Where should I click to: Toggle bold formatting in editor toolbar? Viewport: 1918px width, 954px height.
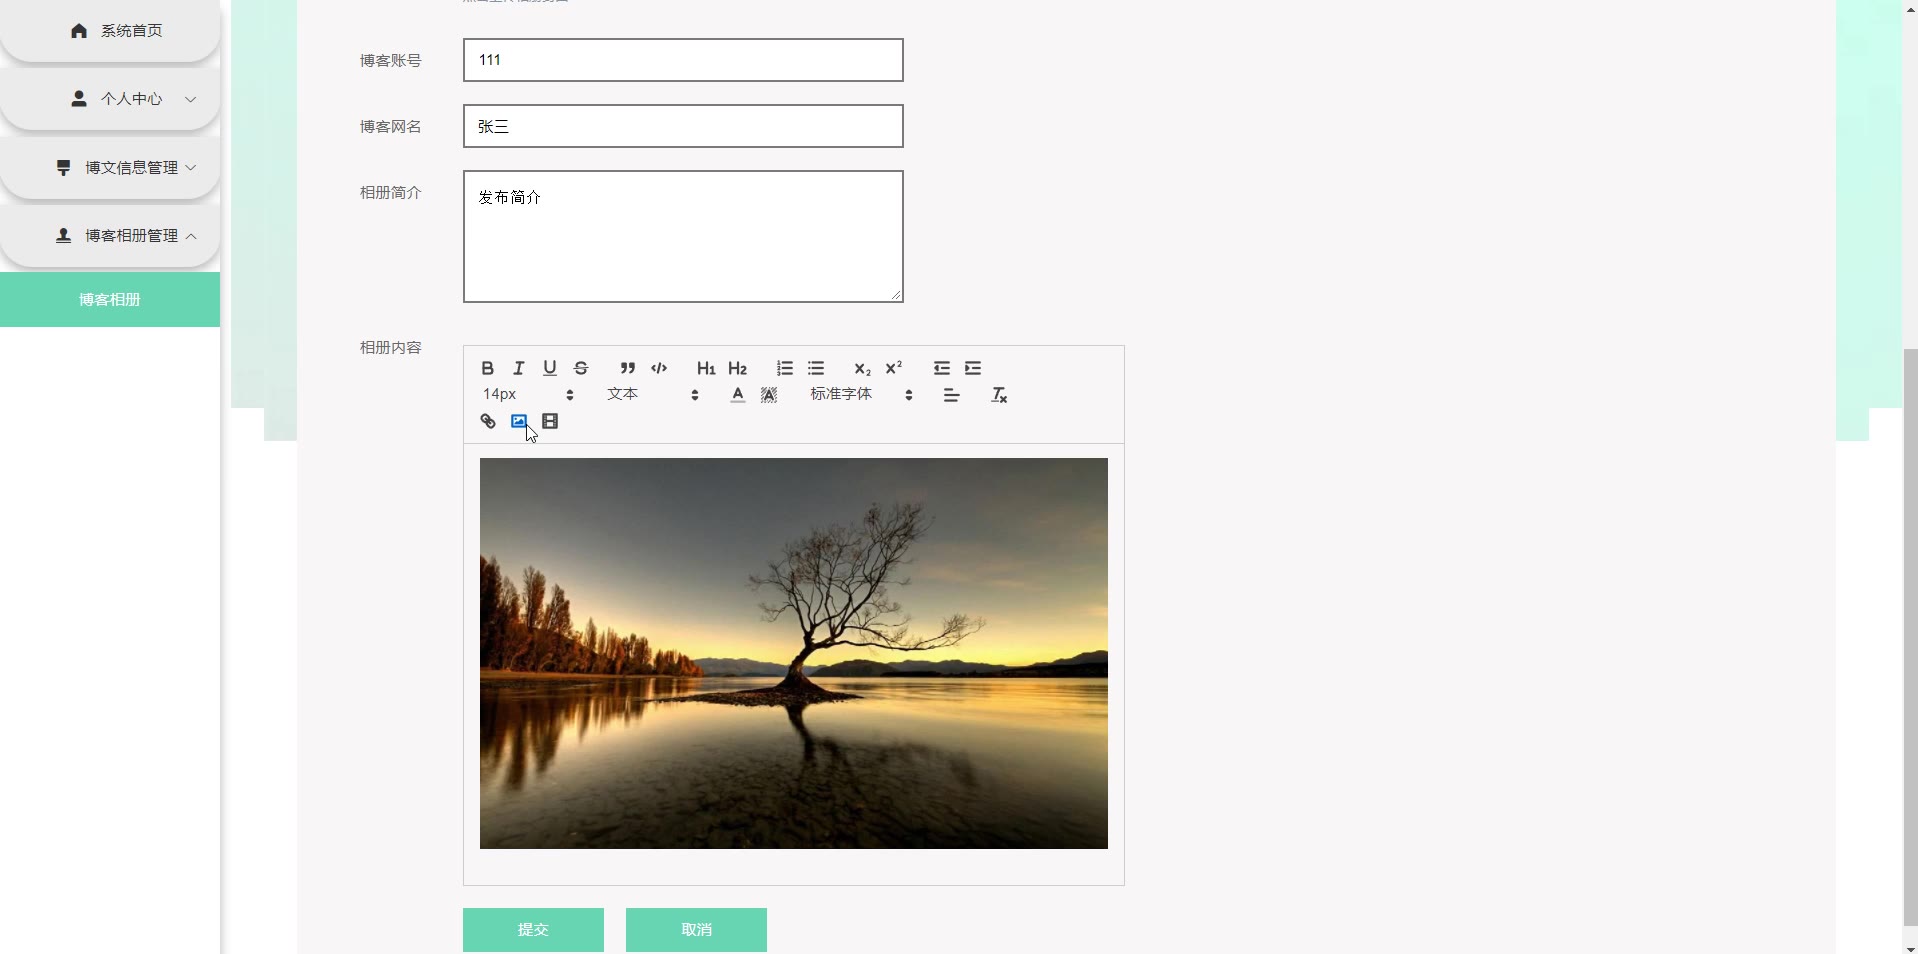point(488,368)
